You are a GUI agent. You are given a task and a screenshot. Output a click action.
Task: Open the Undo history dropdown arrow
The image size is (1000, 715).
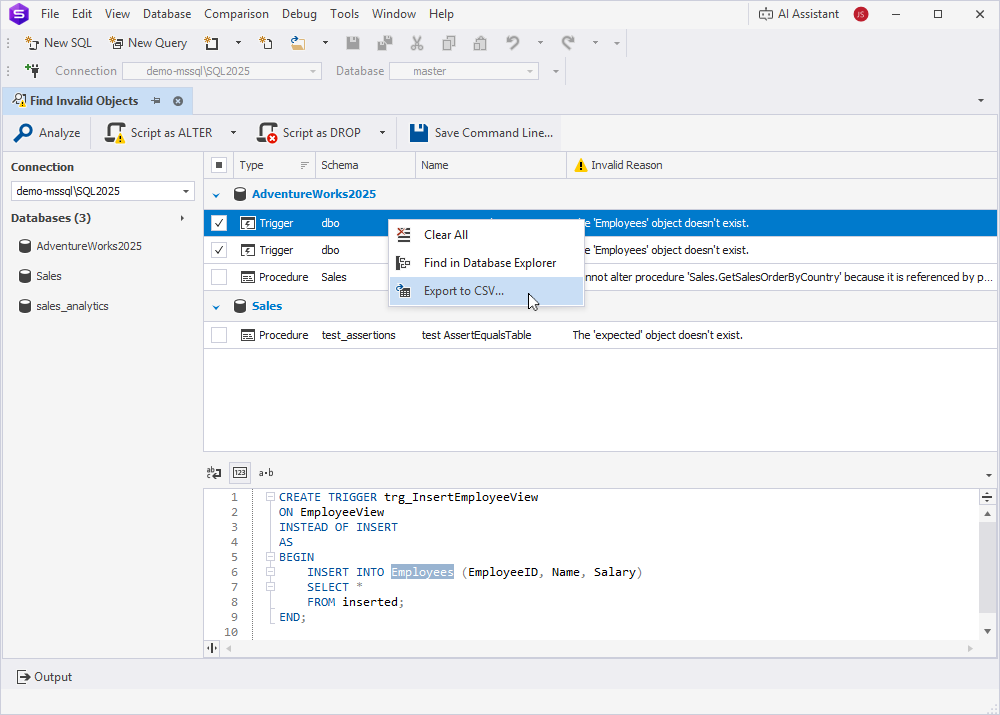pyautogui.click(x=540, y=43)
